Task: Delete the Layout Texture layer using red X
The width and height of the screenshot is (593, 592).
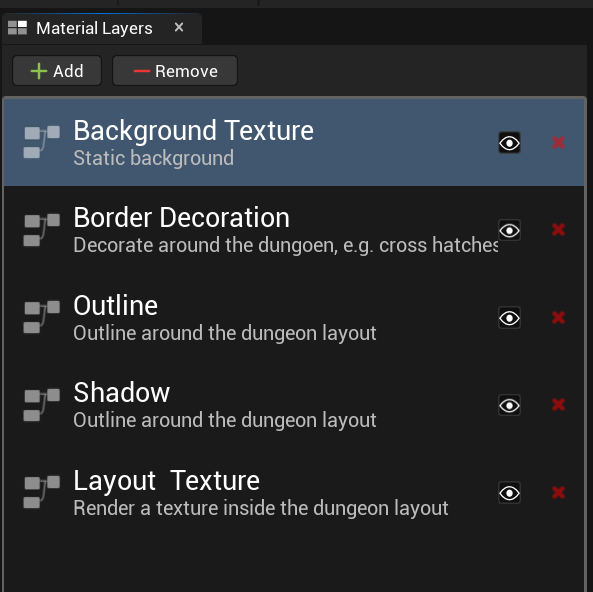Action: 558,493
